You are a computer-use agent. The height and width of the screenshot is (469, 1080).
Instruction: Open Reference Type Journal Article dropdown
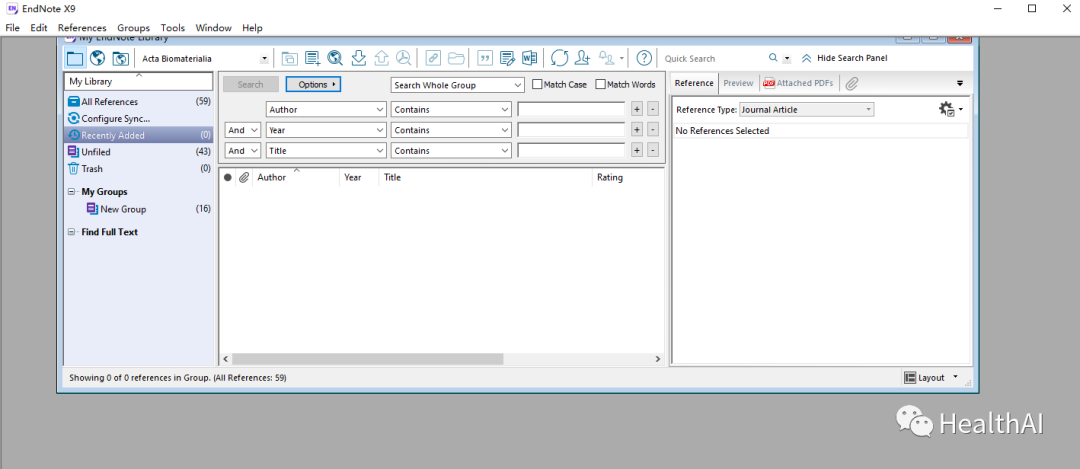coord(807,110)
